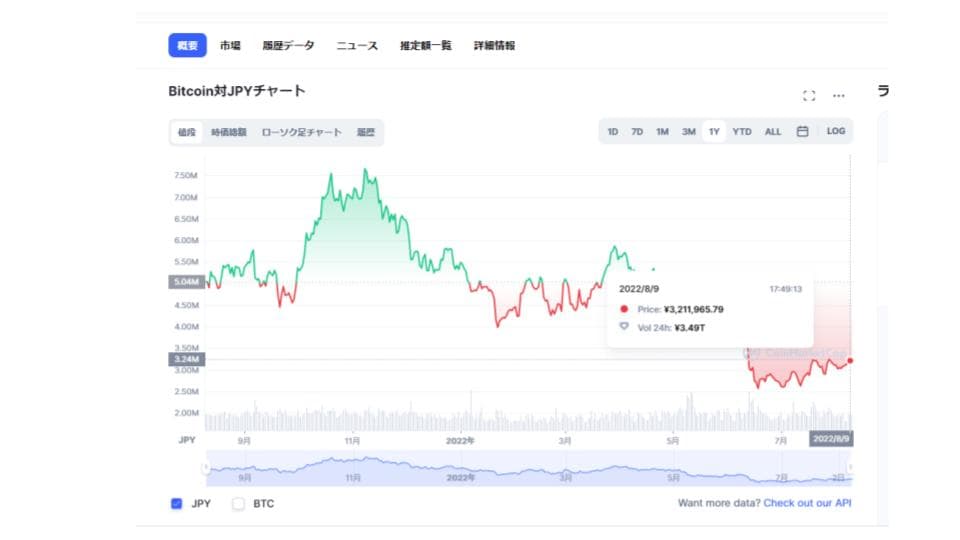Toggle LOG scale on chart
960x540 pixels.
pyautogui.click(x=836, y=131)
